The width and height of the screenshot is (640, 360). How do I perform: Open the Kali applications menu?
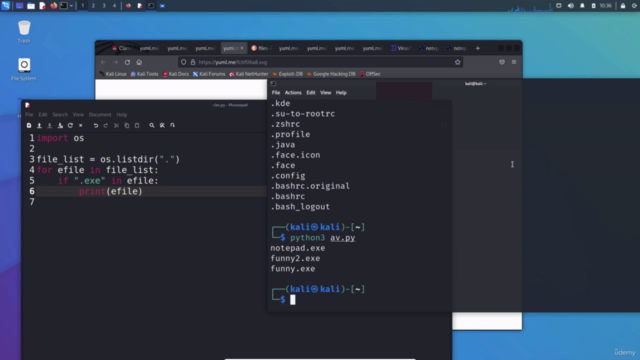click(5, 6)
